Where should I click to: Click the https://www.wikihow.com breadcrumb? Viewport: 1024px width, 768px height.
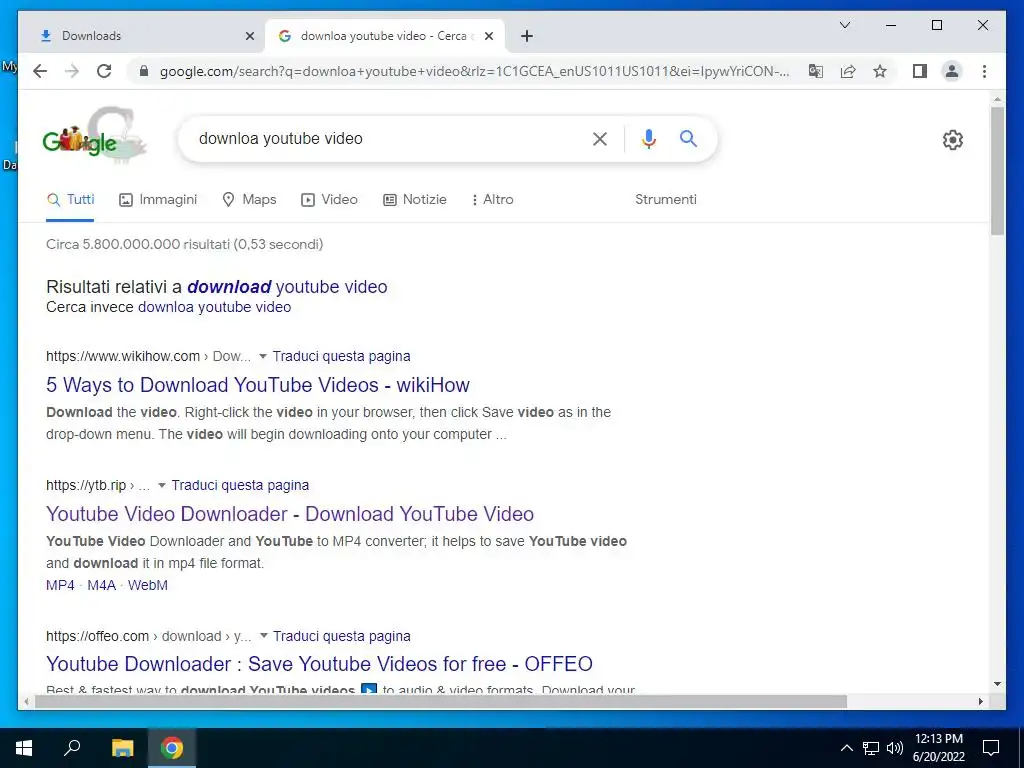(123, 357)
